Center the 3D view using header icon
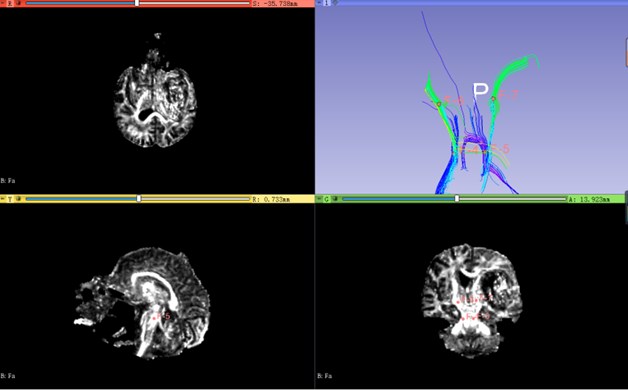 pos(335,3)
